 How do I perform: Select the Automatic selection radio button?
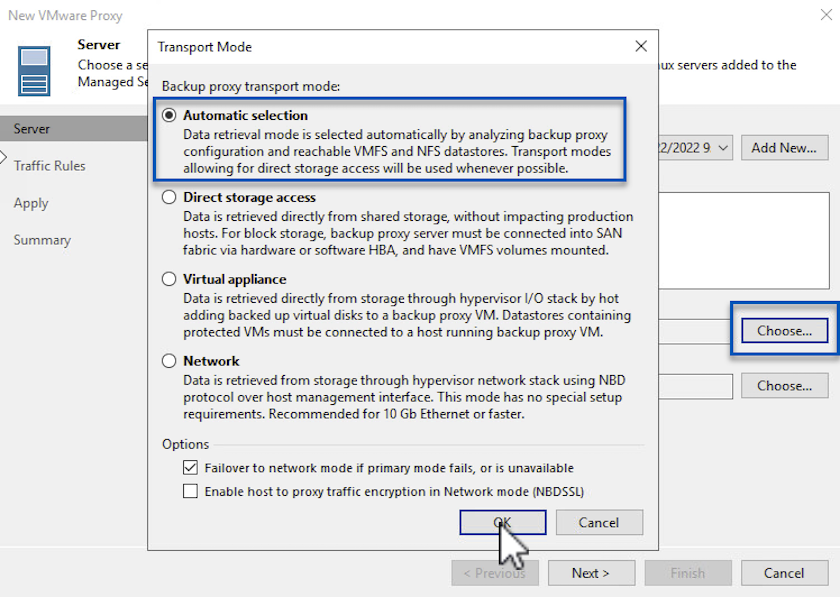(x=169, y=115)
